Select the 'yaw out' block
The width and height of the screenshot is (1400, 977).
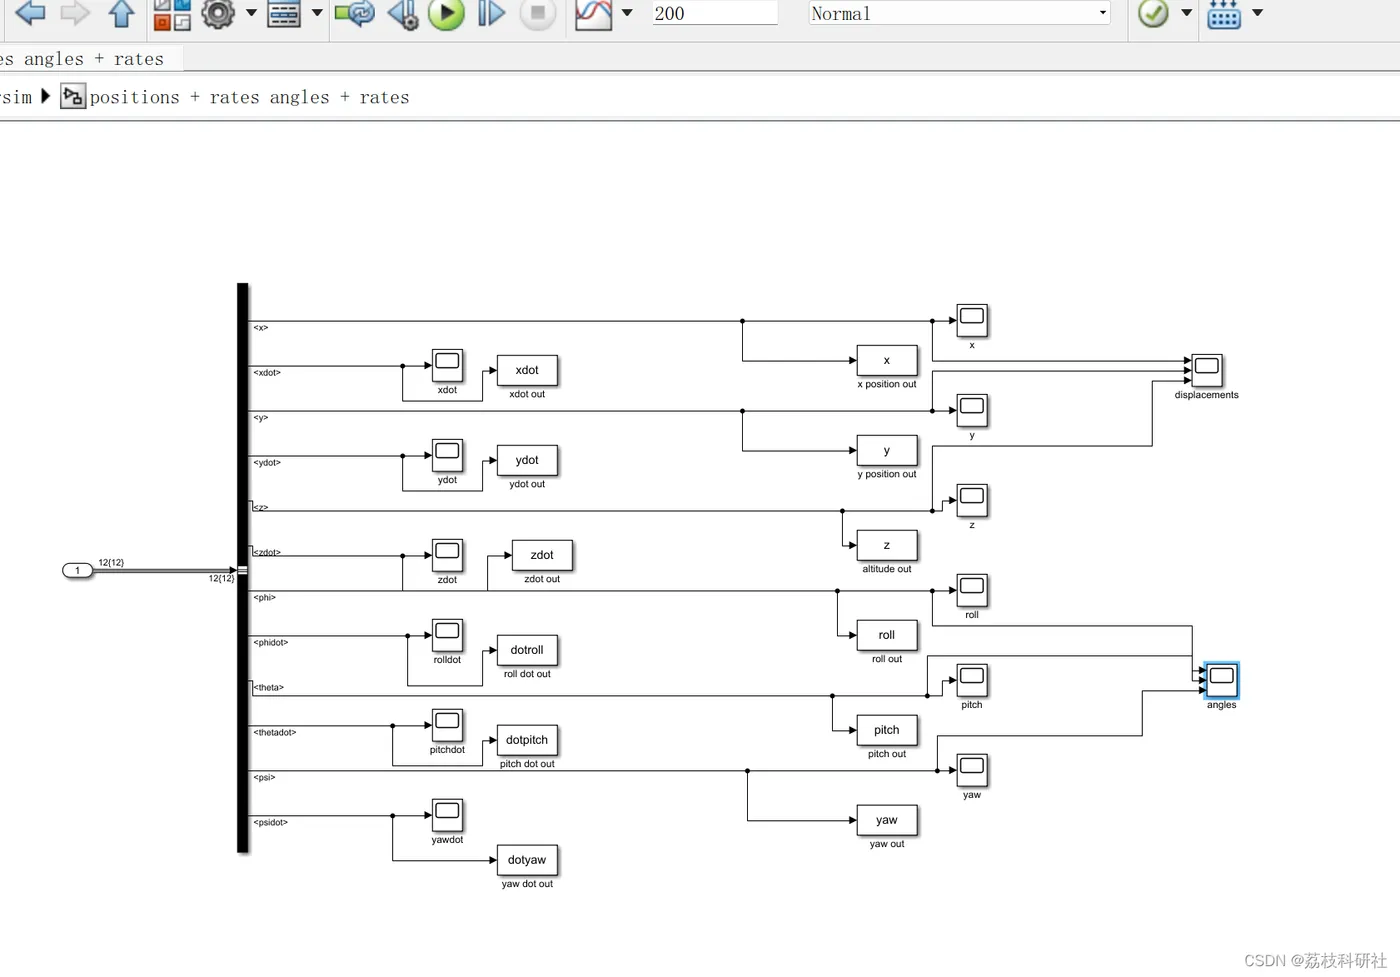[x=887, y=820]
